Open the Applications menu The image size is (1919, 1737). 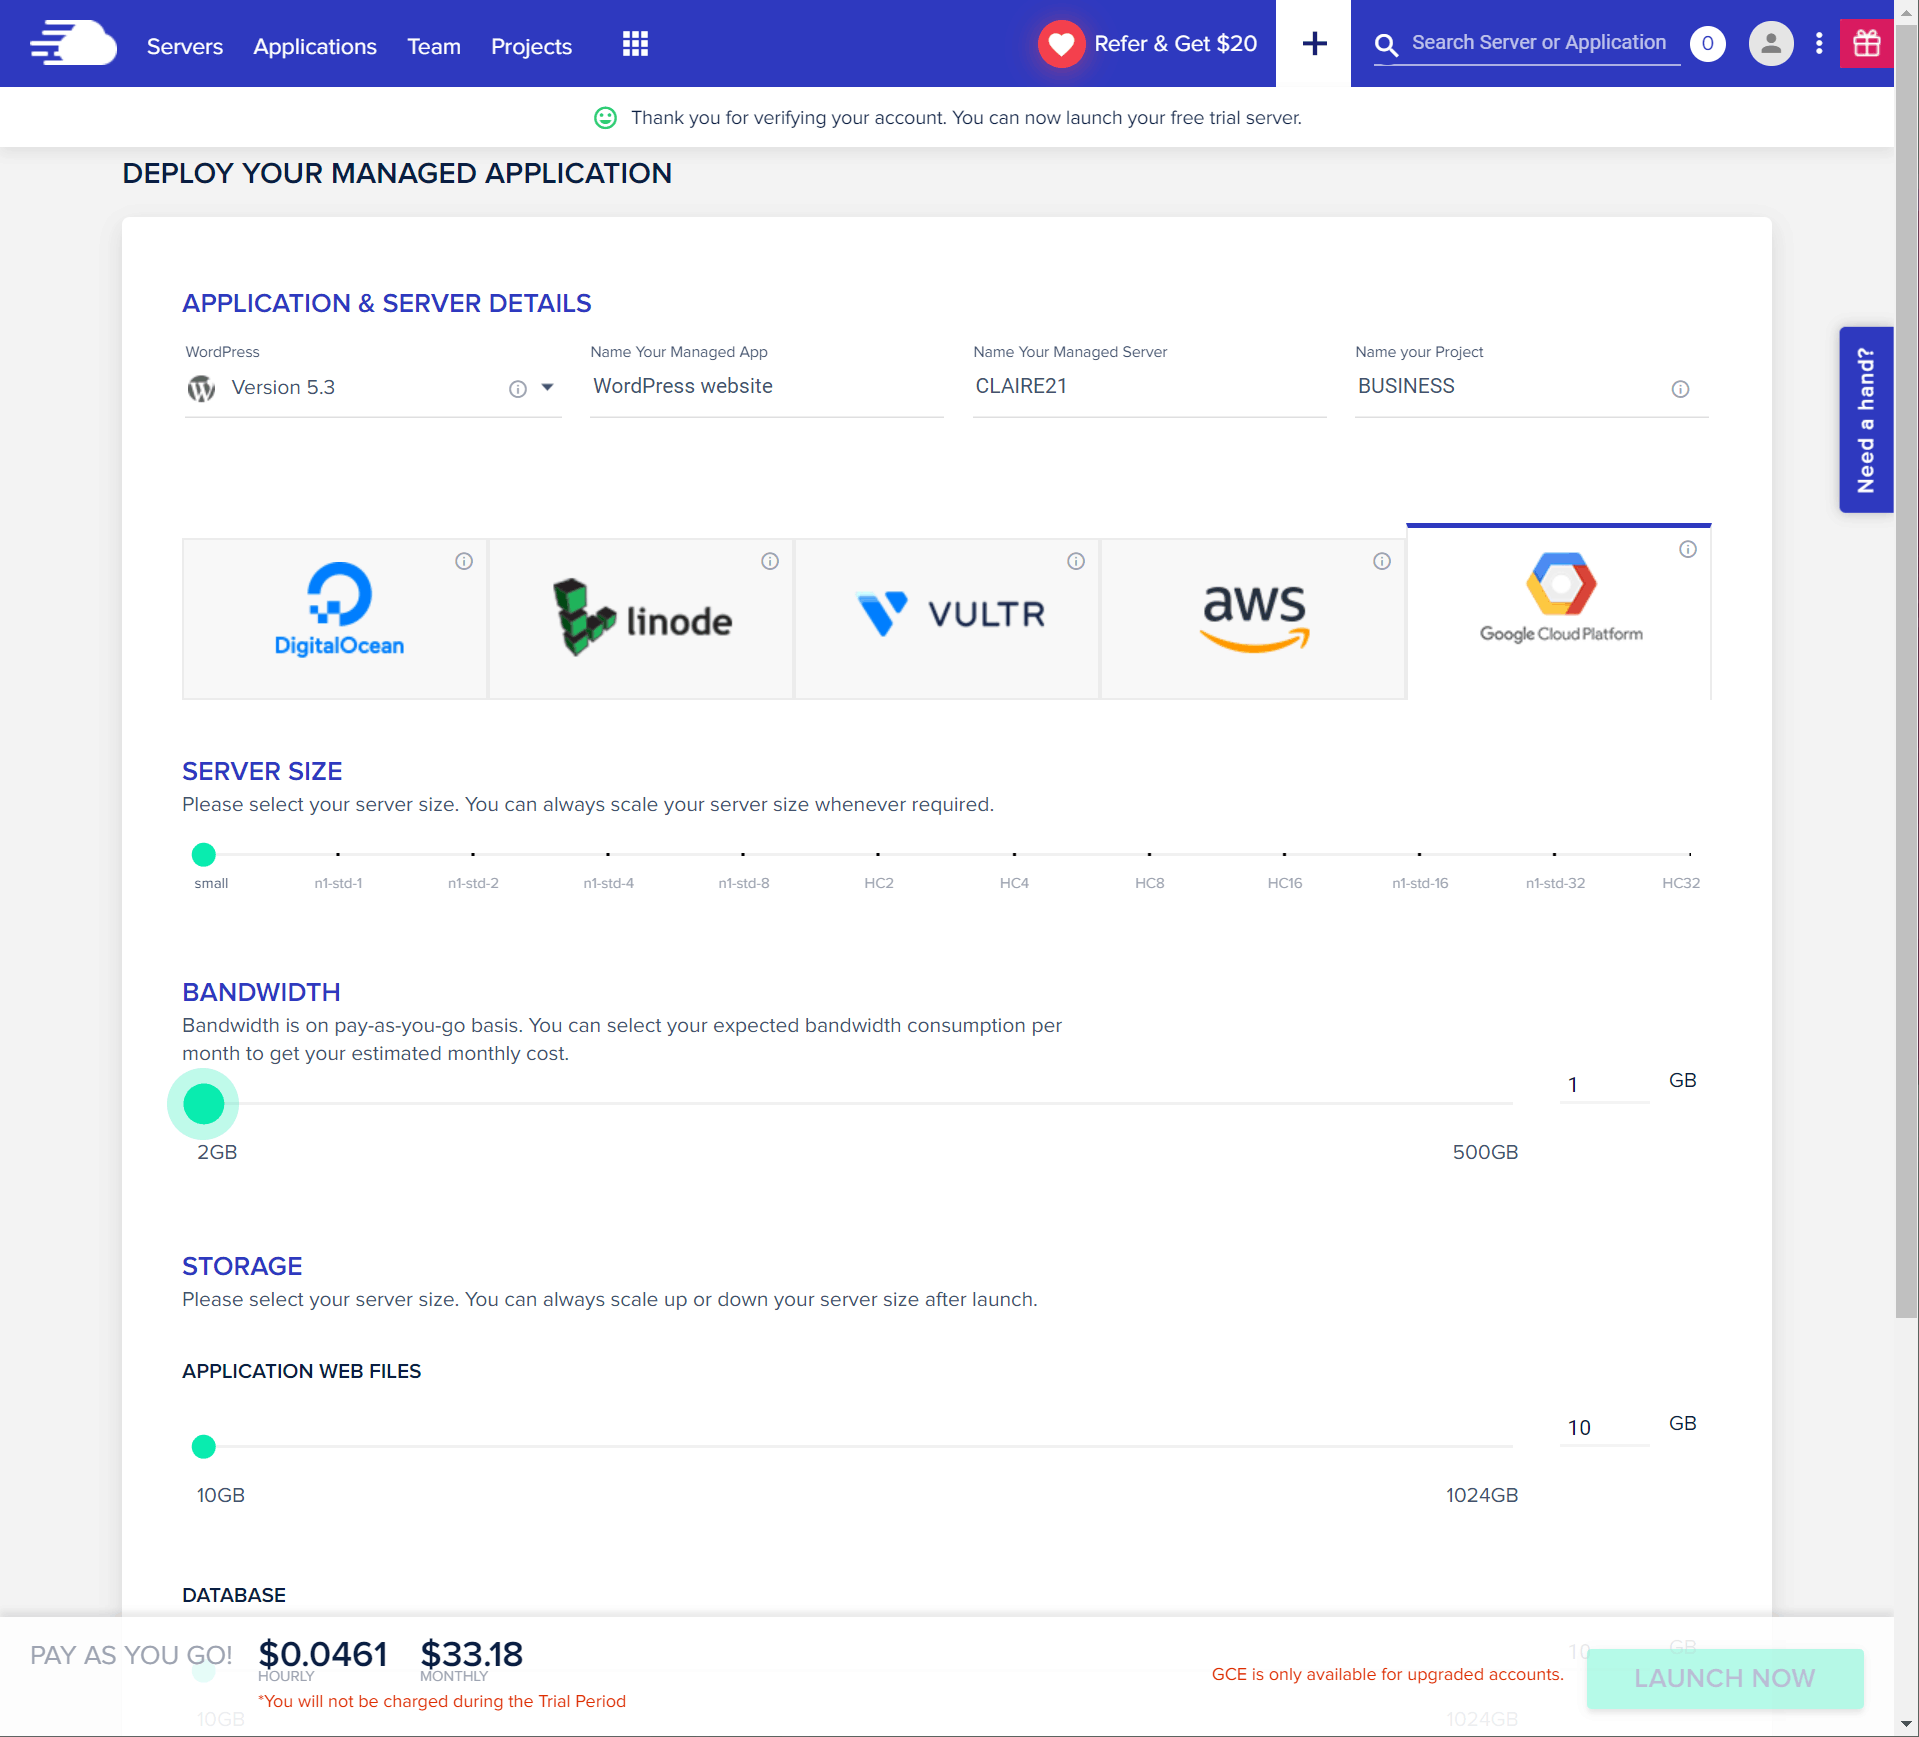coord(315,46)
